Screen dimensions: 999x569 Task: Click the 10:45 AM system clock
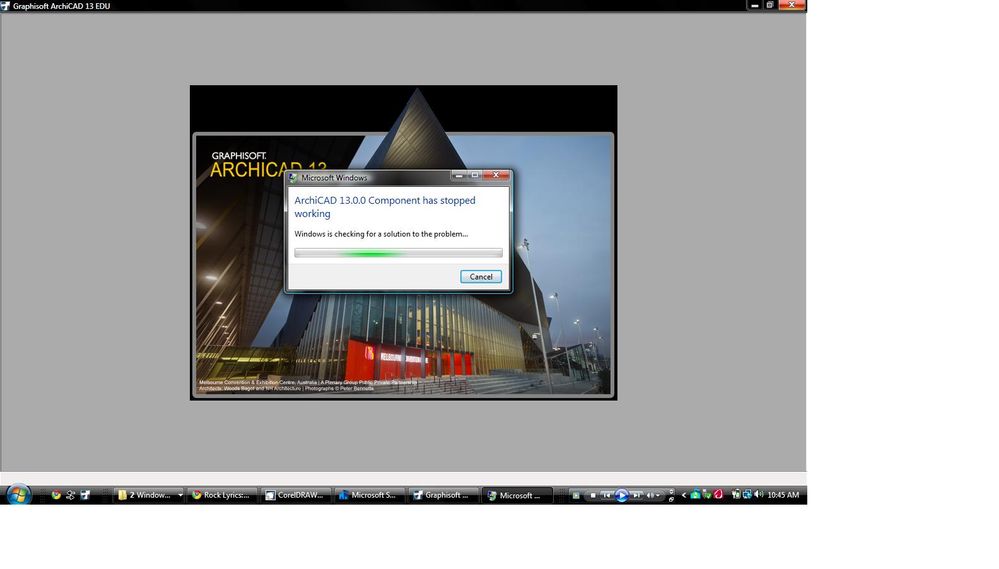pyautogui.click(x=783, y=495)
